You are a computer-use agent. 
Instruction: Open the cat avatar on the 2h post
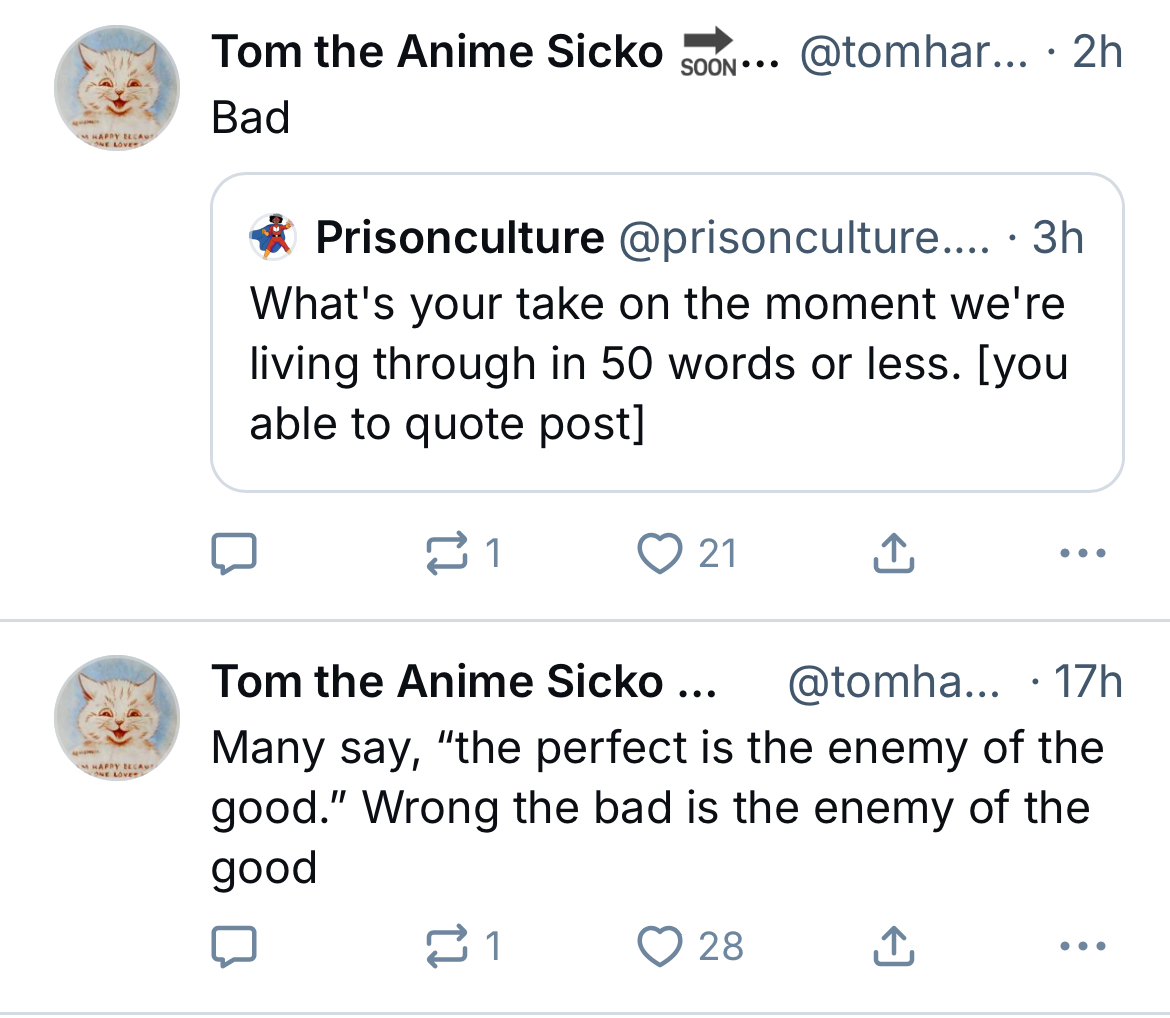(x=117, y=88)
